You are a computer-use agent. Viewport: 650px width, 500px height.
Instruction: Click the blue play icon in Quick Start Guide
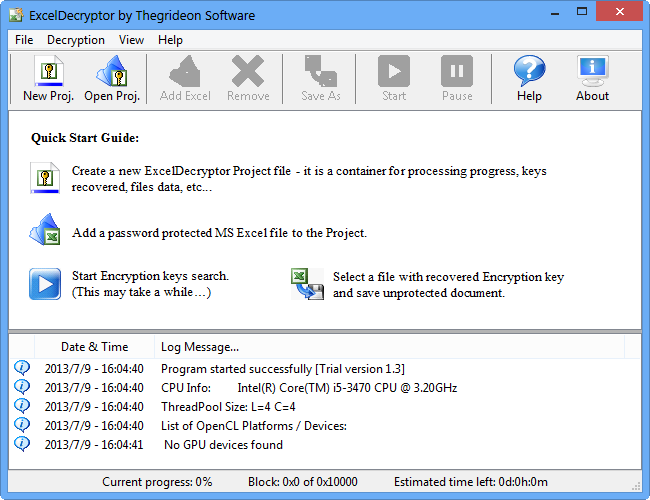45,284
